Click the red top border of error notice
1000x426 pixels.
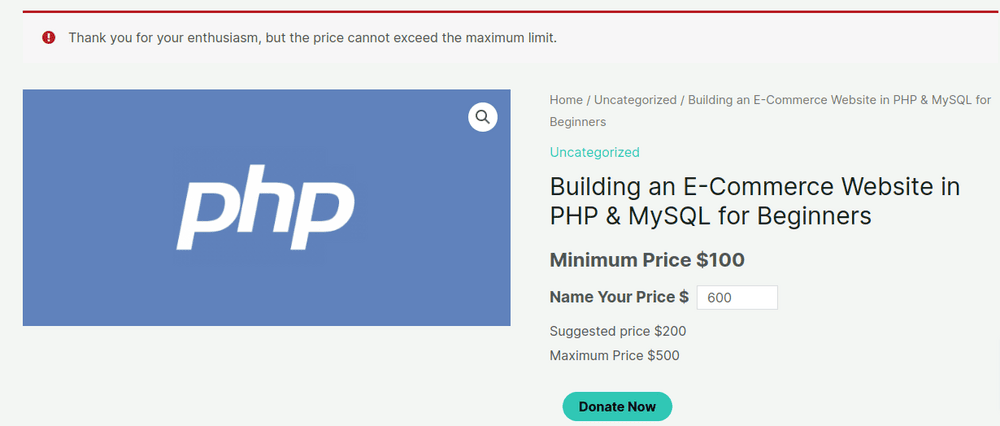(500, 12)
